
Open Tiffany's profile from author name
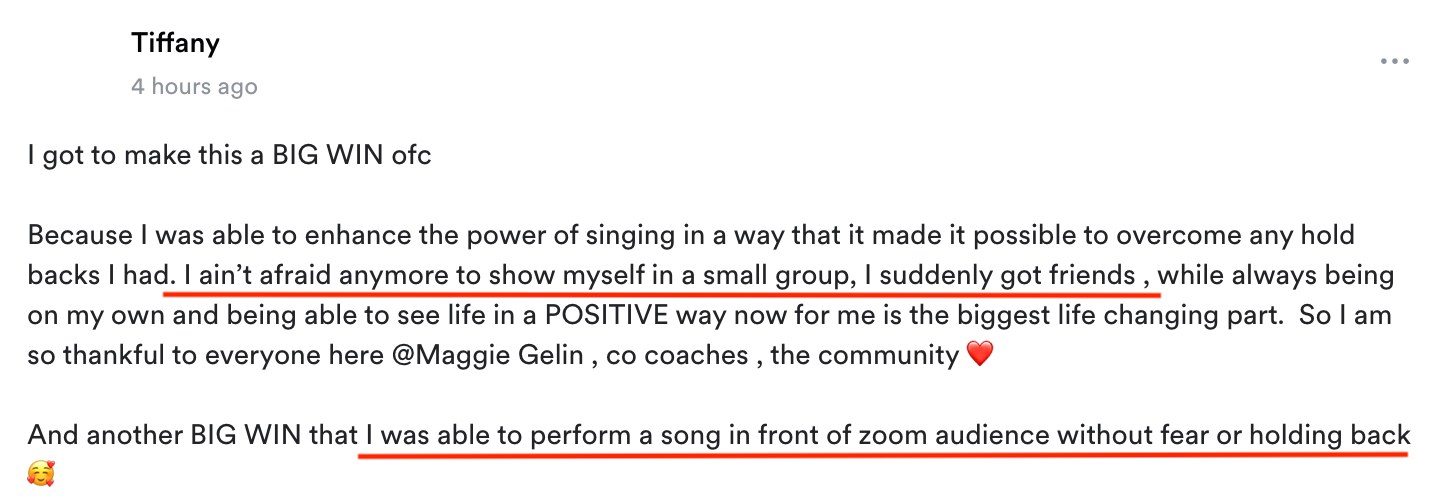point(175,43)
